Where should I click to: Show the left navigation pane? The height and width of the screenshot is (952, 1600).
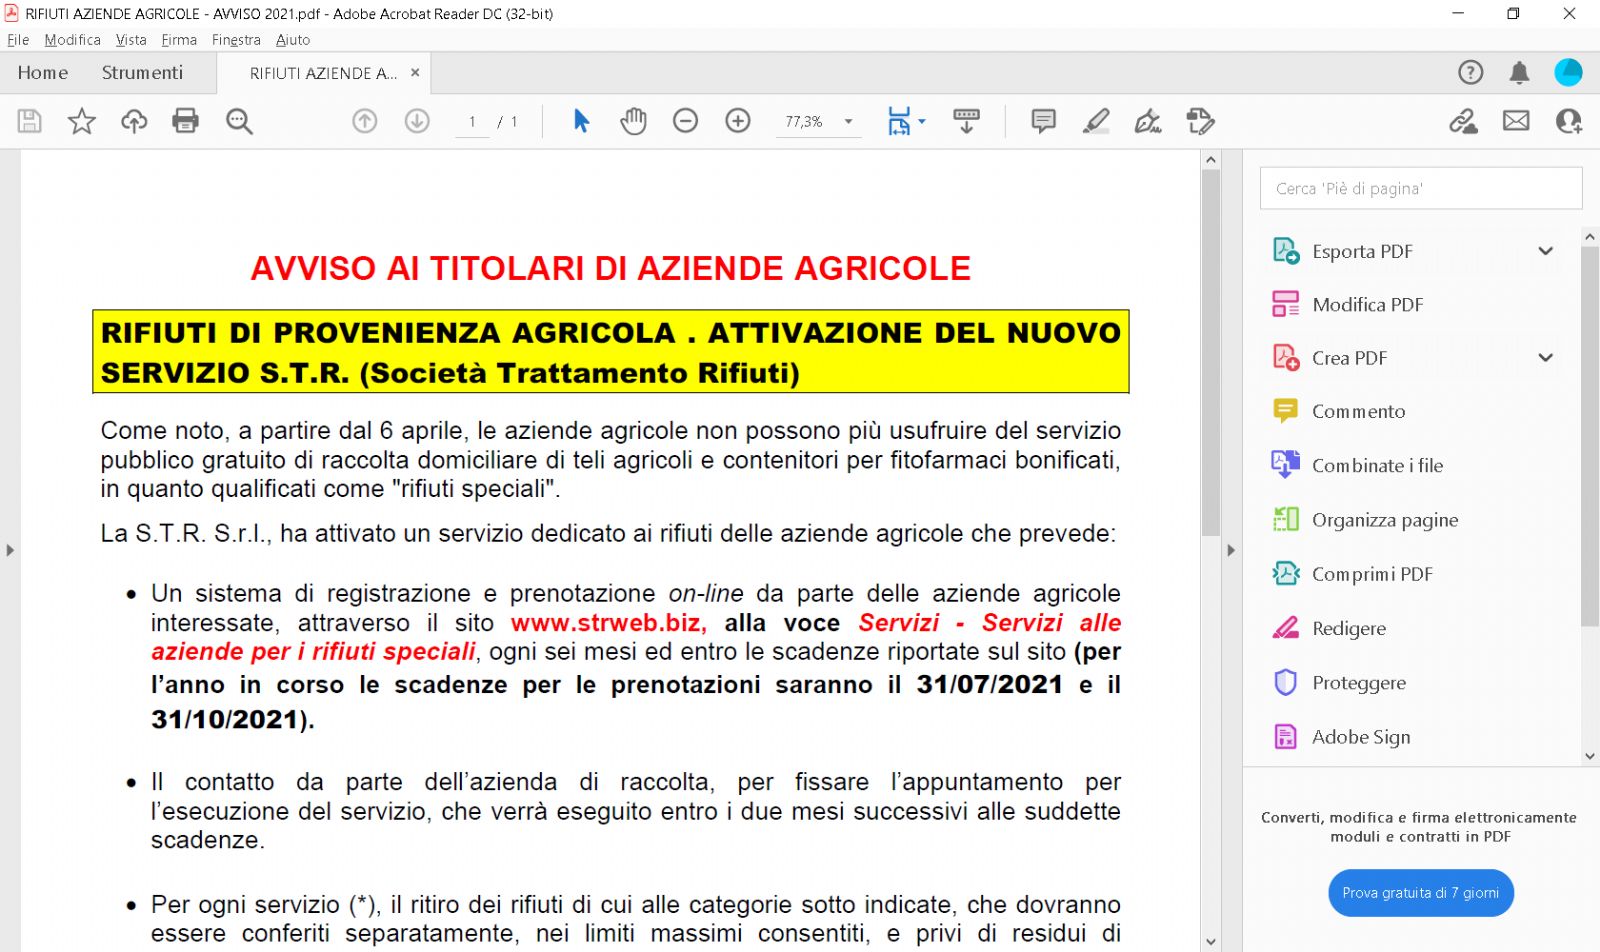(x=10, y=550)
